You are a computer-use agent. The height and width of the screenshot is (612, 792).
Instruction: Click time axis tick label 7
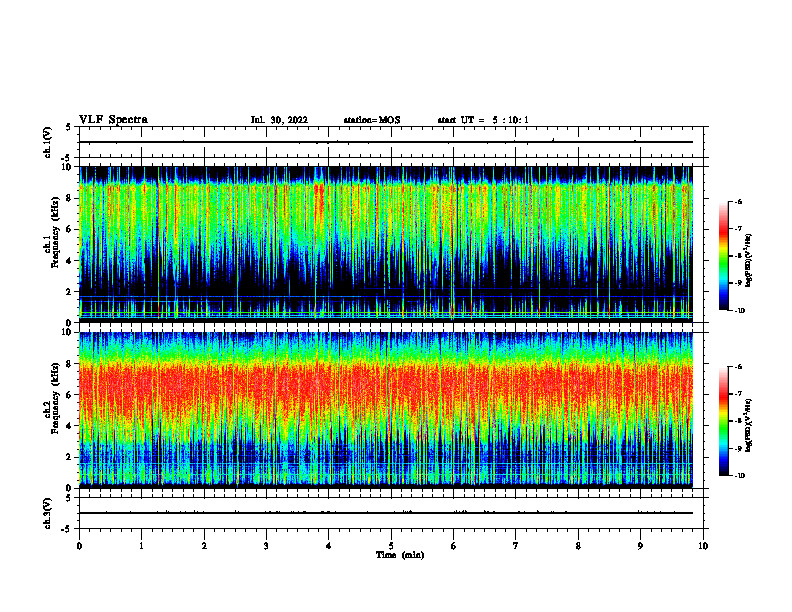pyautogui.click(x=516, y=546)
